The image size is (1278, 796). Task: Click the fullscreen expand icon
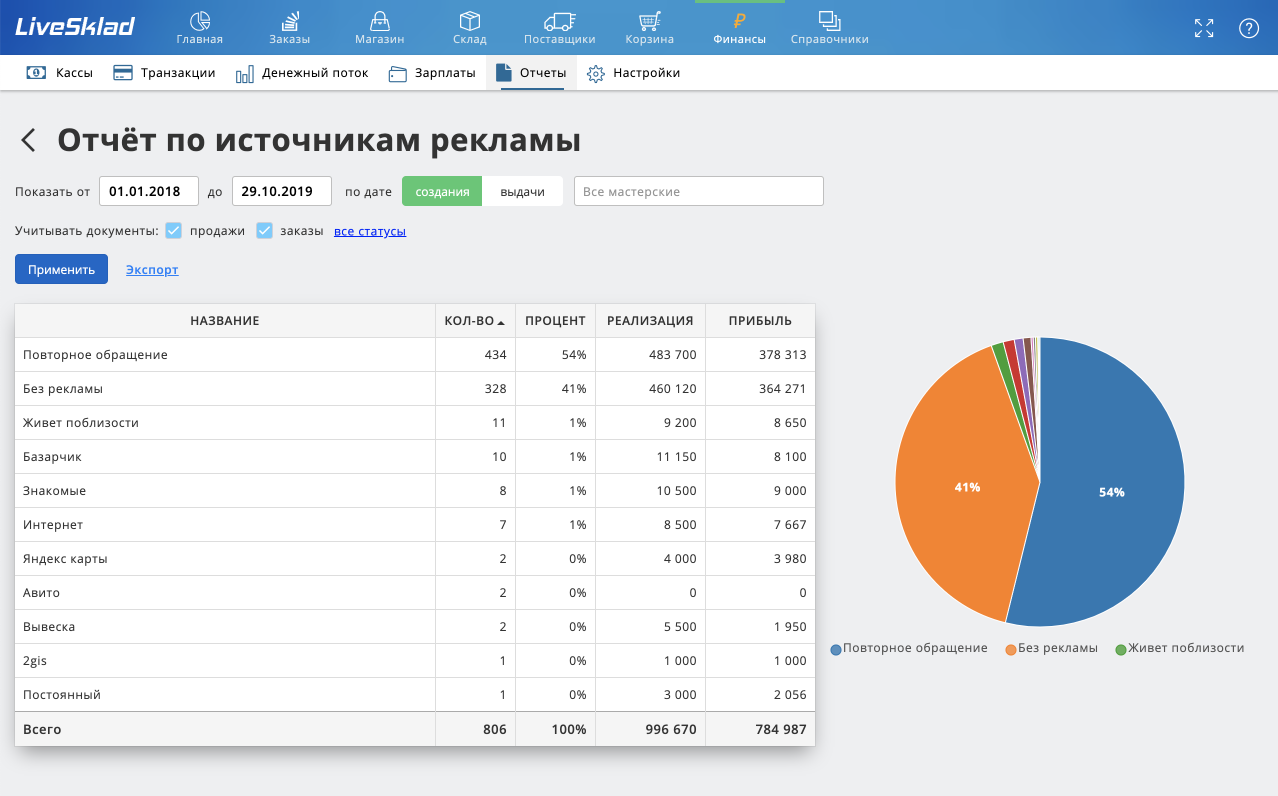pos(1204,28)
